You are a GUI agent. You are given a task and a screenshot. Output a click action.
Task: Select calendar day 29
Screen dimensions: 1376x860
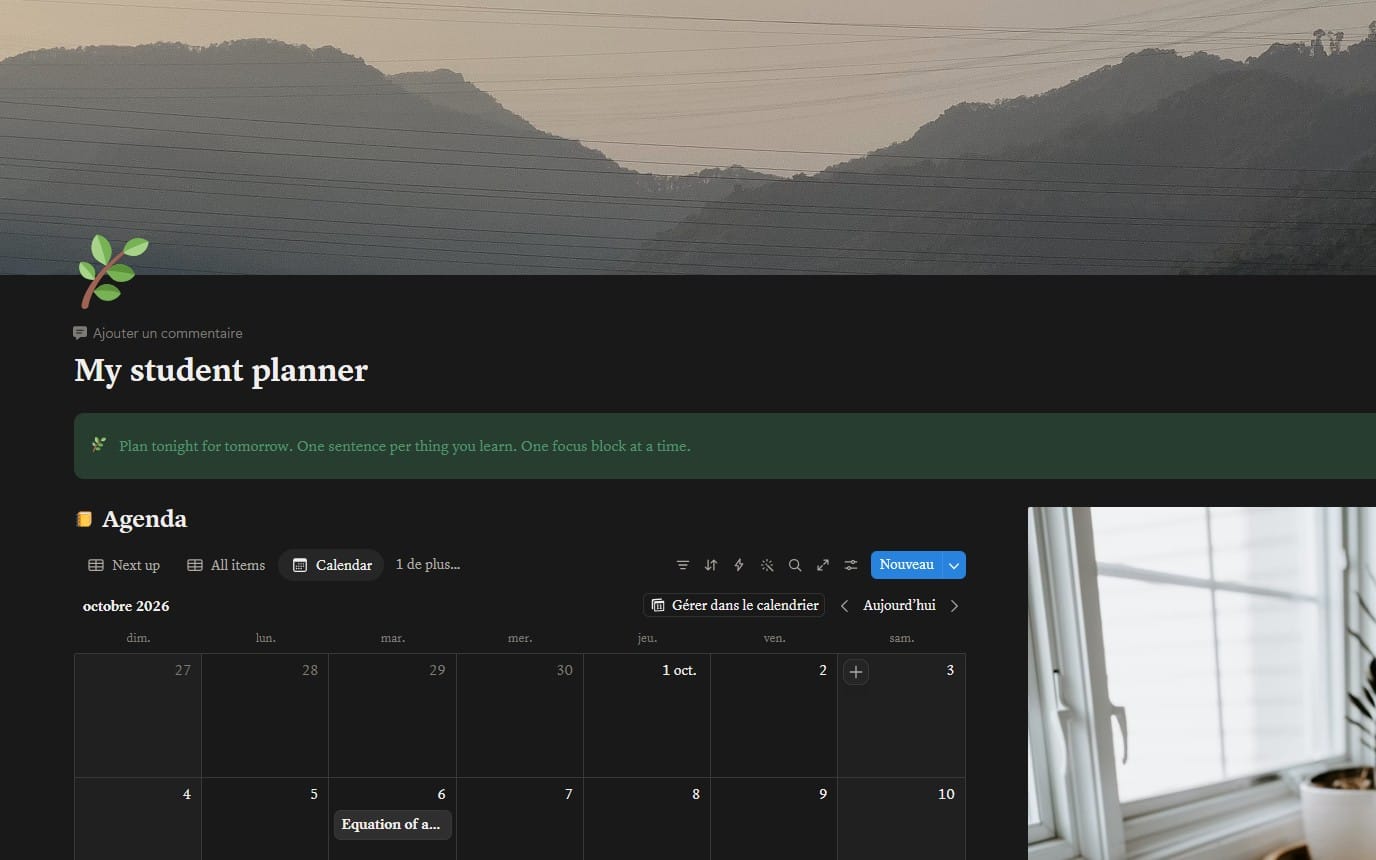point(392,715)
